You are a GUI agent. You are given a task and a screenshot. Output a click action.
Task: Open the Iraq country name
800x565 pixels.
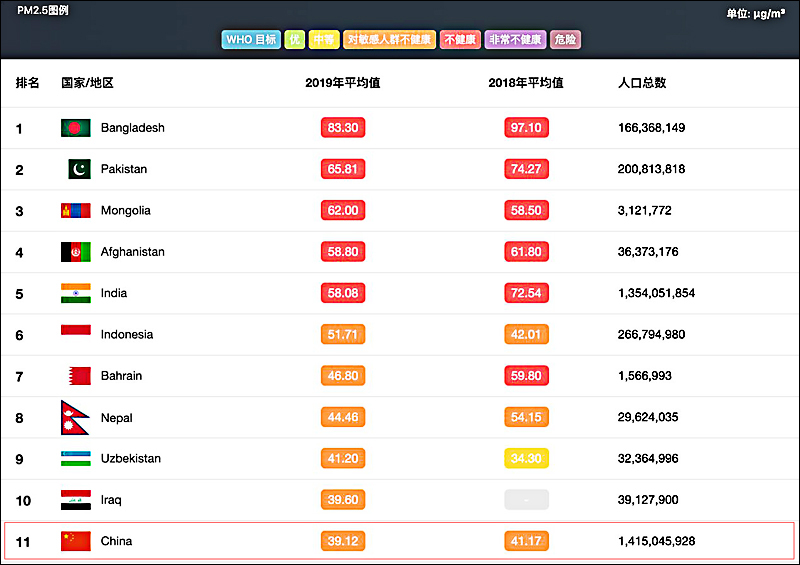pos(111,500)
